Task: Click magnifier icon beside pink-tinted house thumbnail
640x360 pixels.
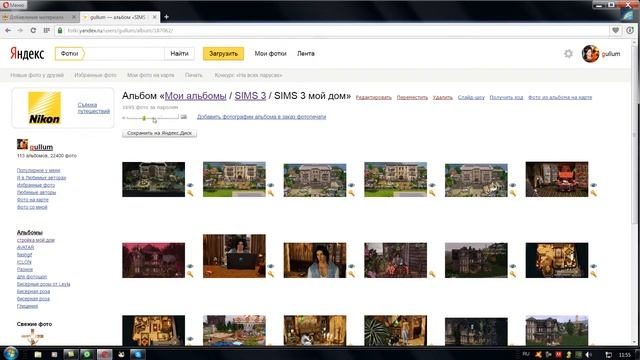Action: click(190, 274)
